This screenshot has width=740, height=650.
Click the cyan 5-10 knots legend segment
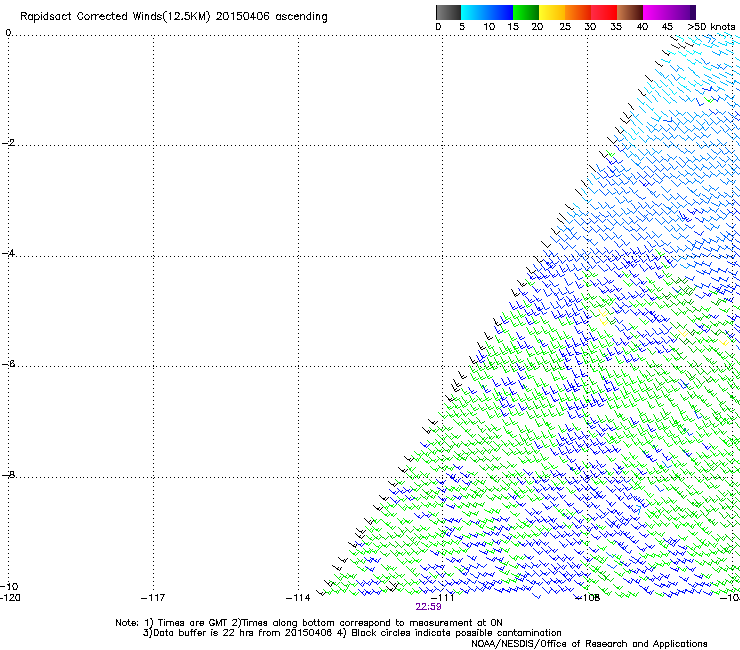(x=474, y=12)
